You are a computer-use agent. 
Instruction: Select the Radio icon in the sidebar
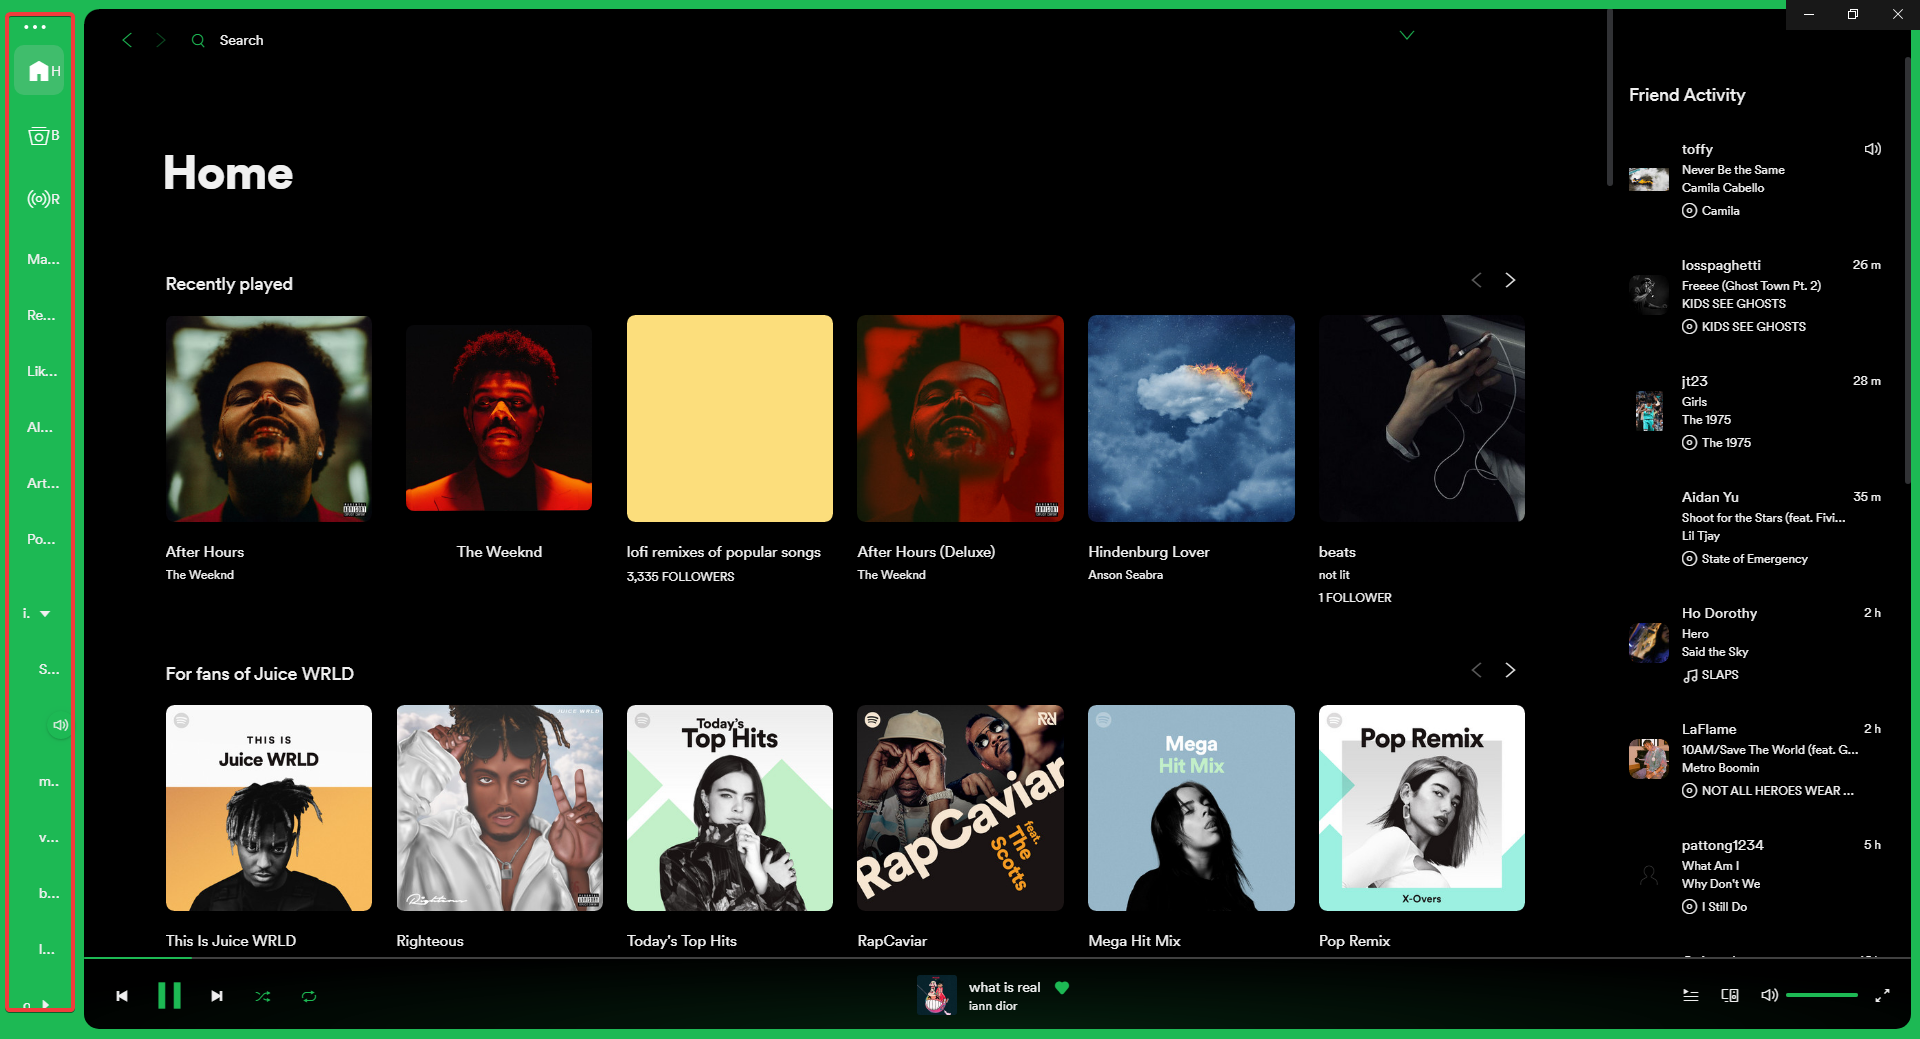pyautogui.click(x=41, y=198)
